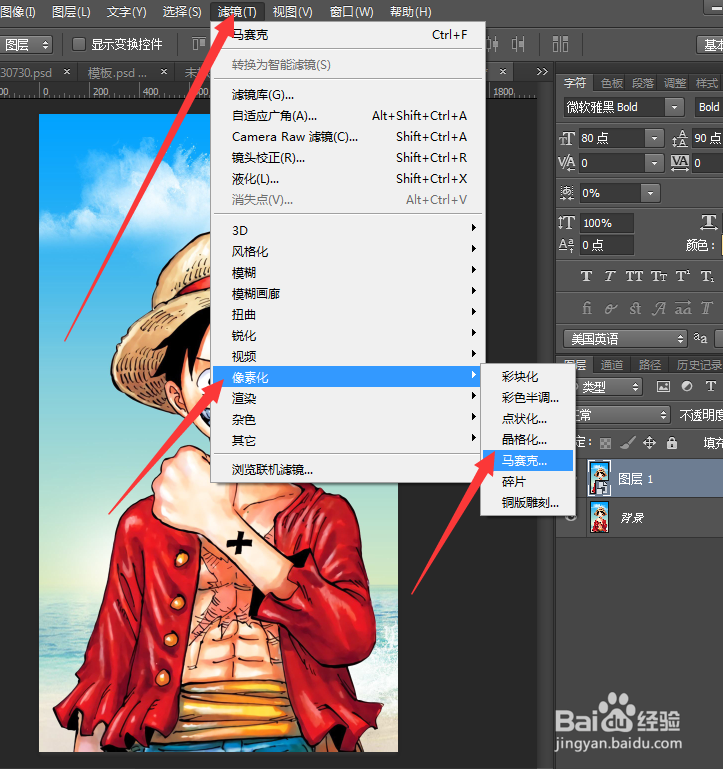Open the 美国英语 language dropdown
723x769 pixels.
point(625,338)
